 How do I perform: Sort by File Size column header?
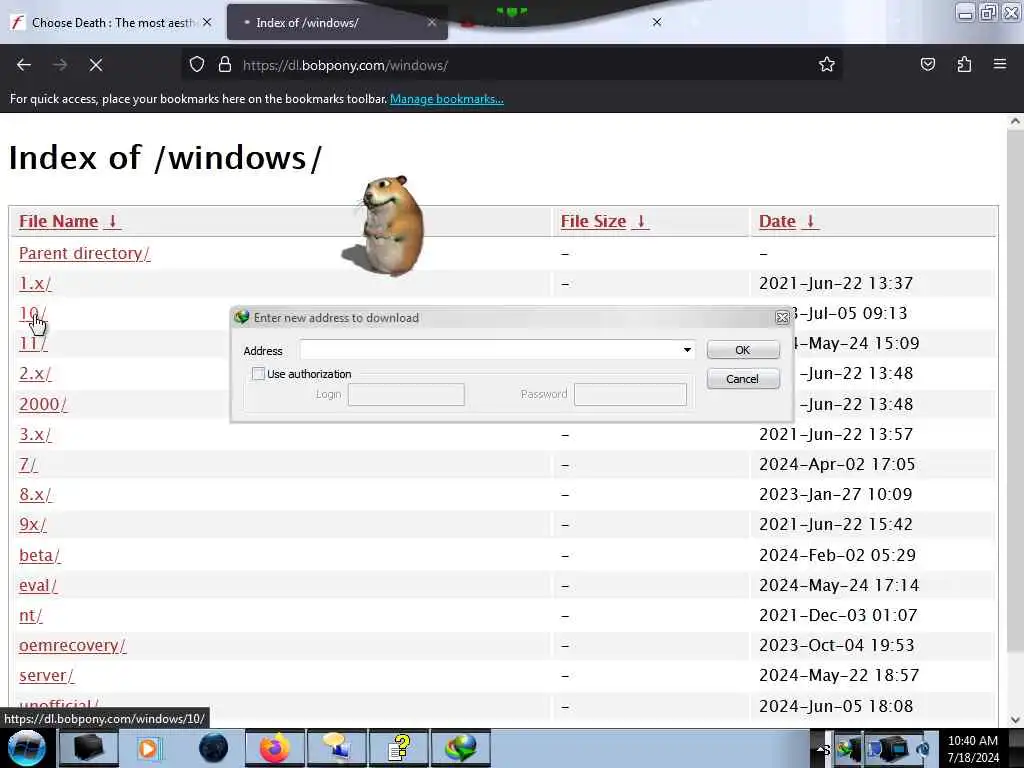tap(593, 221)
